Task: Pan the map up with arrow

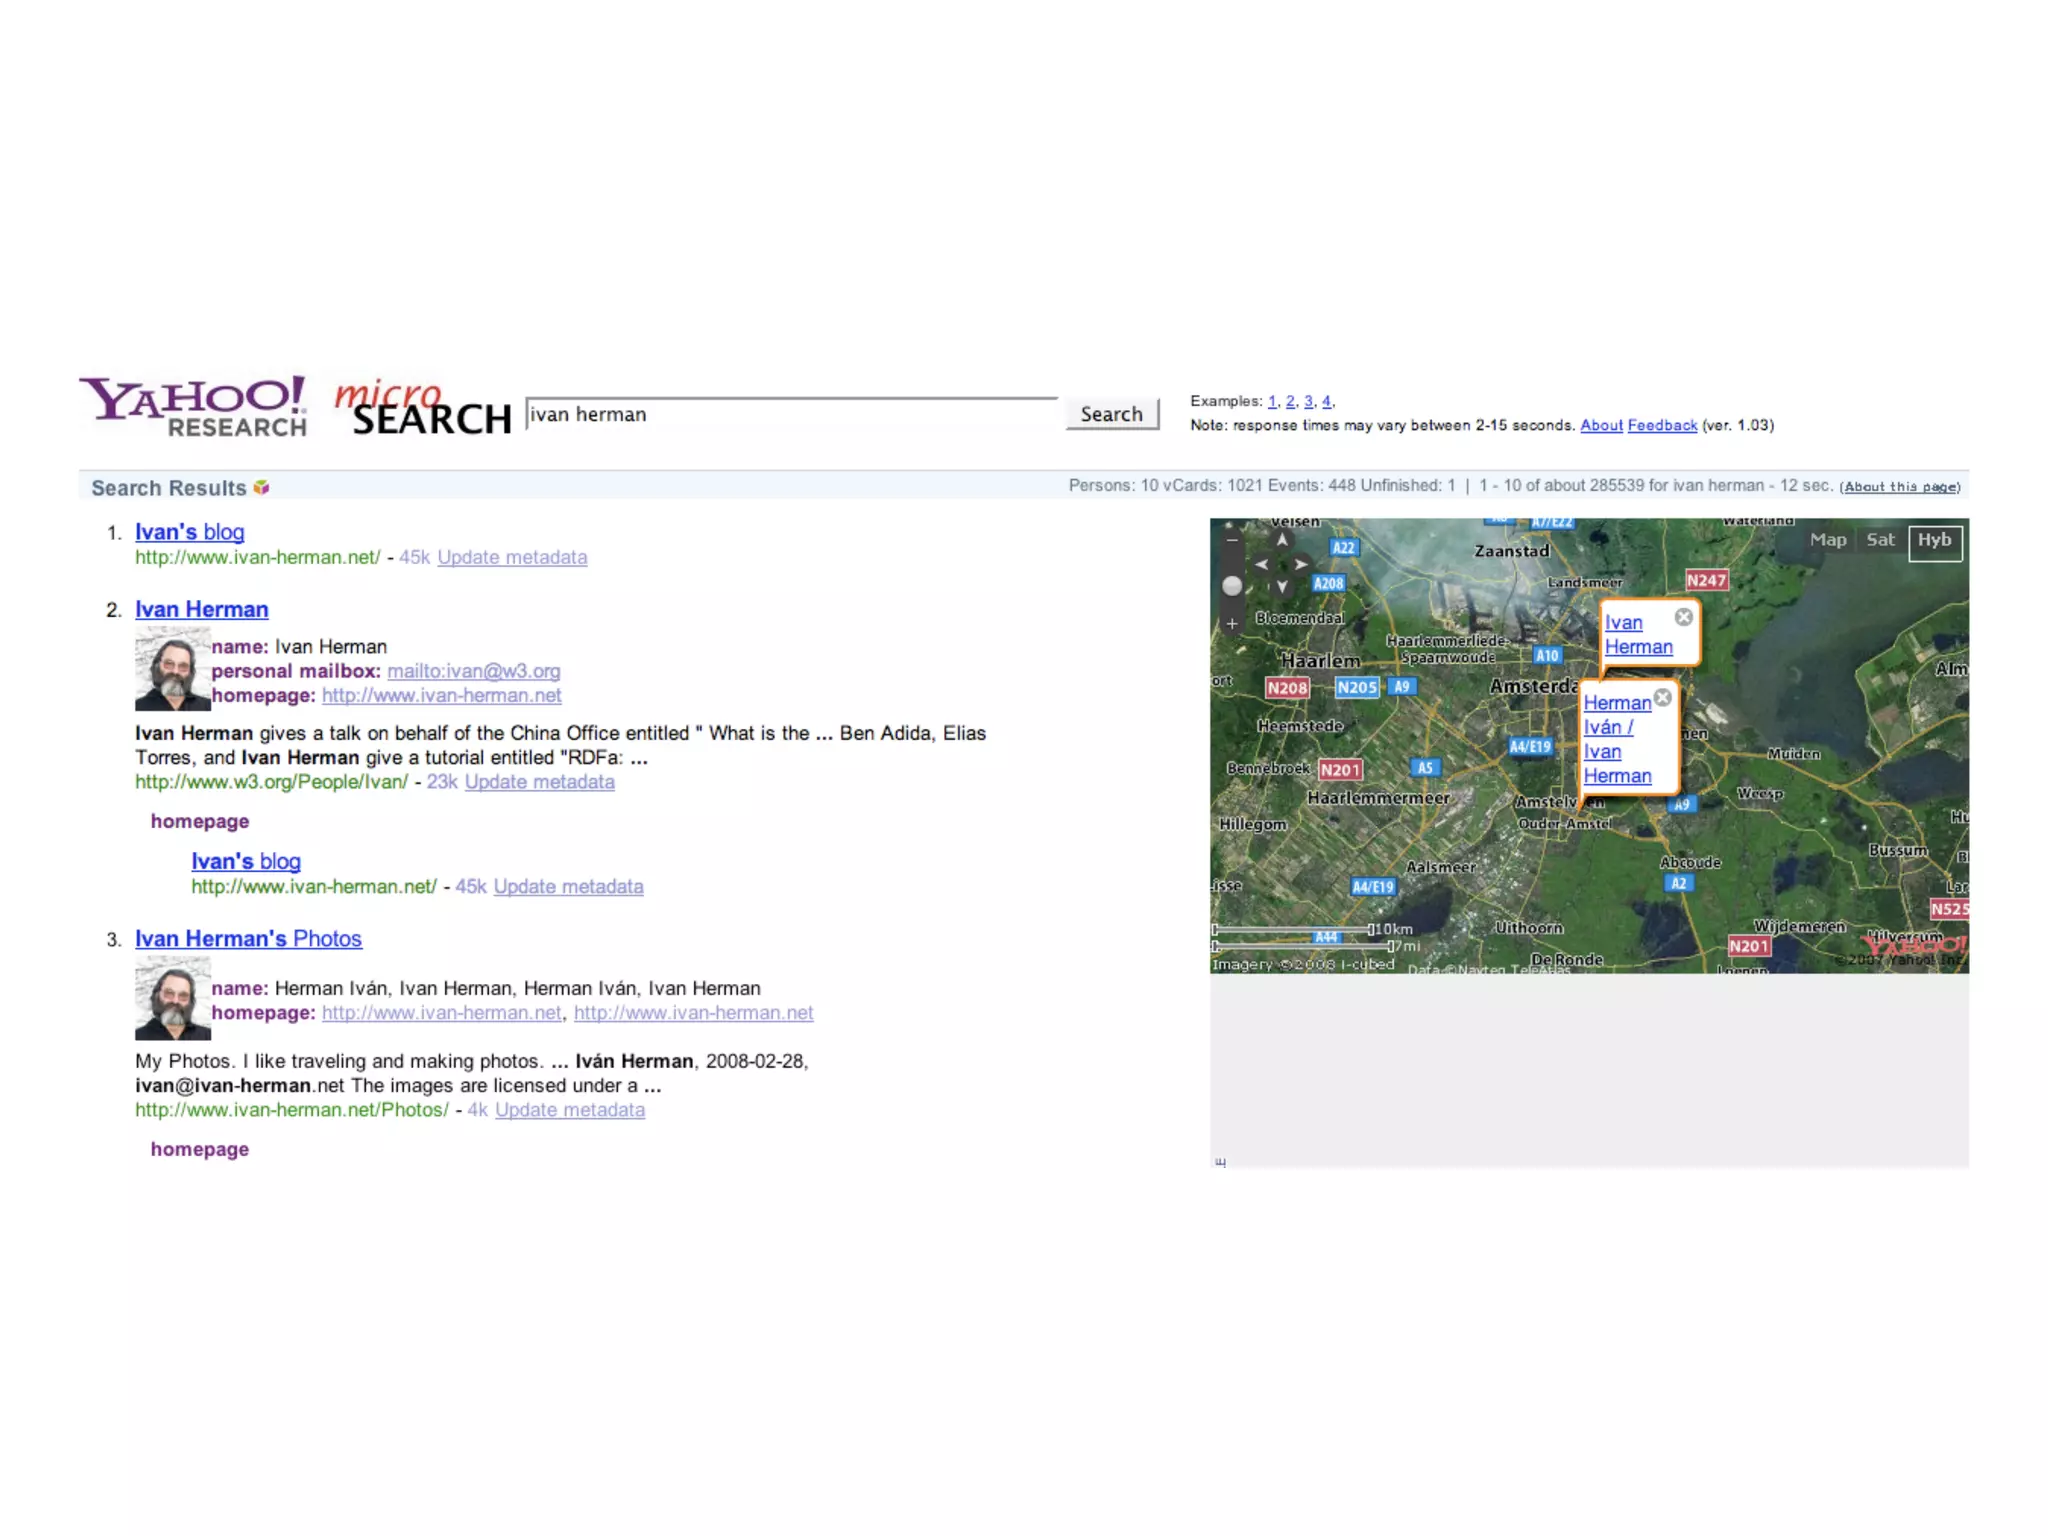Action: coord(1282,541)
